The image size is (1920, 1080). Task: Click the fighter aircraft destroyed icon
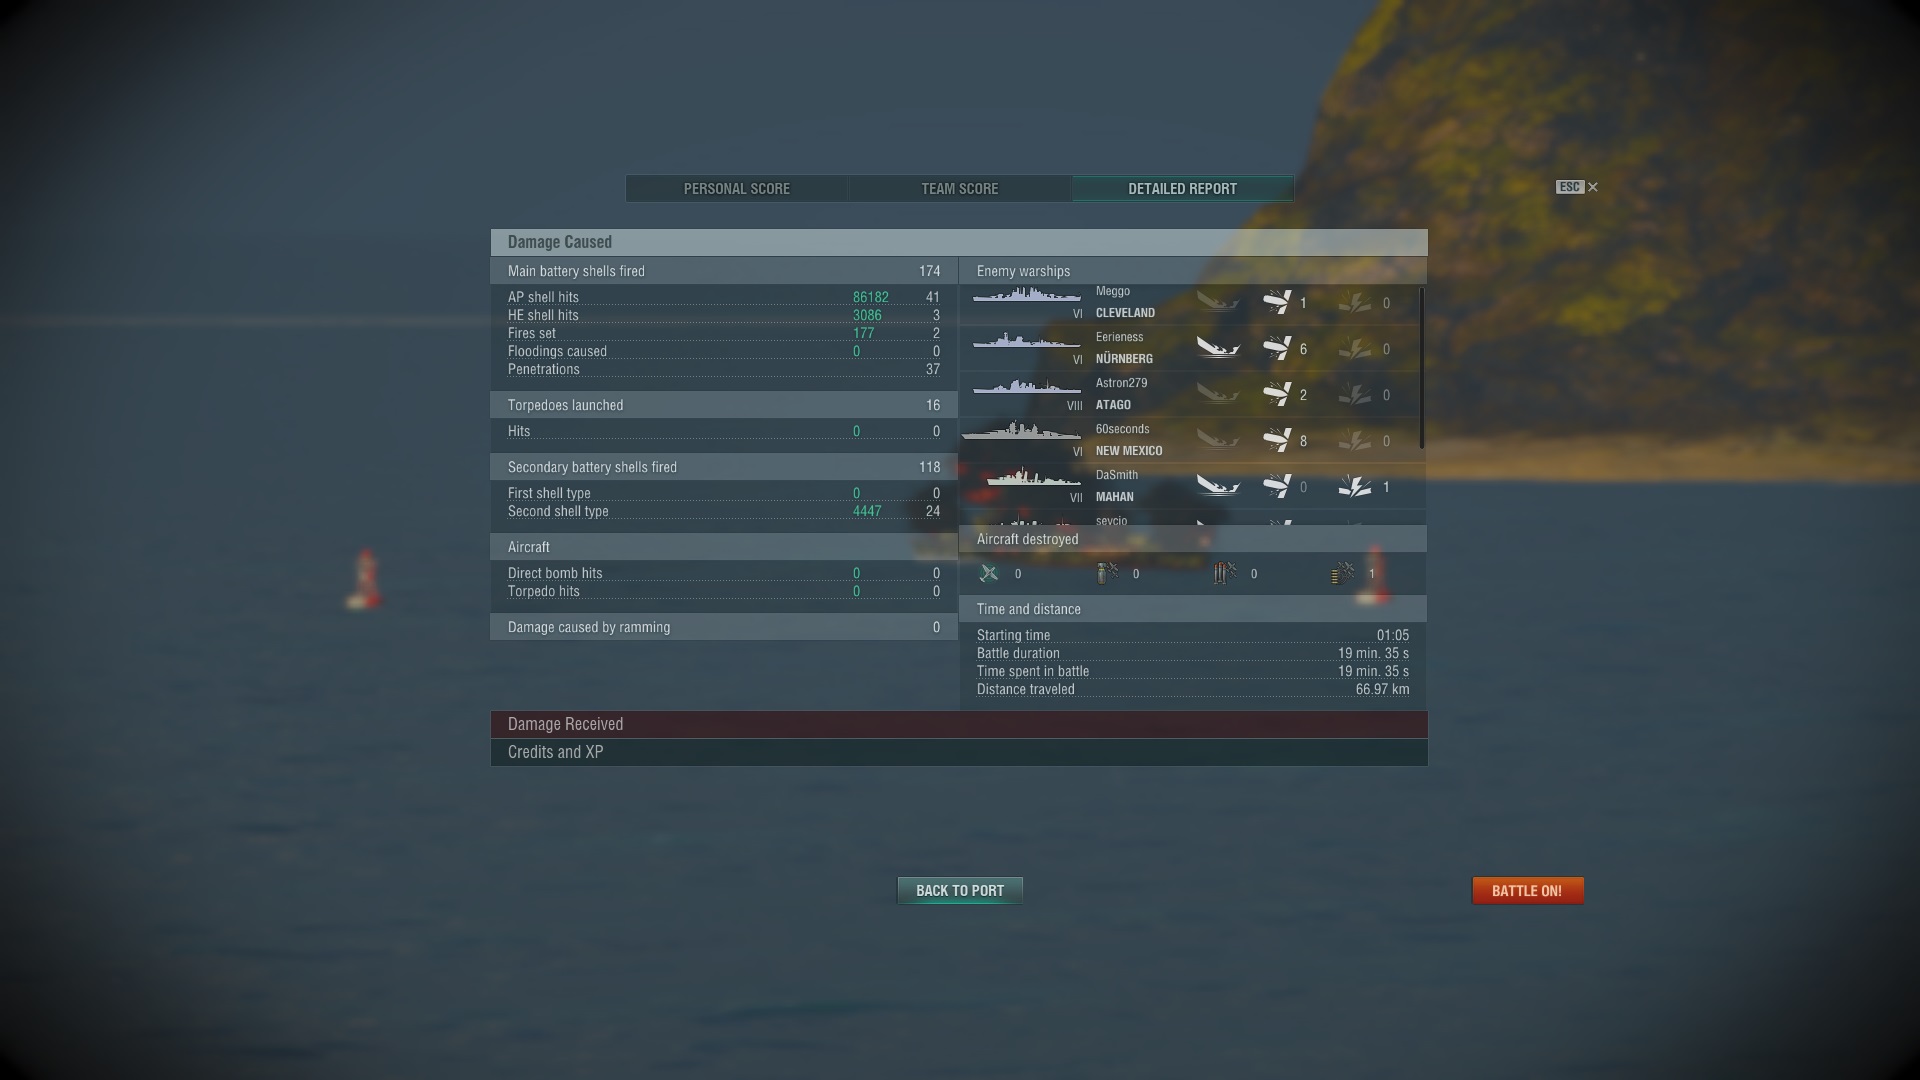point(989,573)
